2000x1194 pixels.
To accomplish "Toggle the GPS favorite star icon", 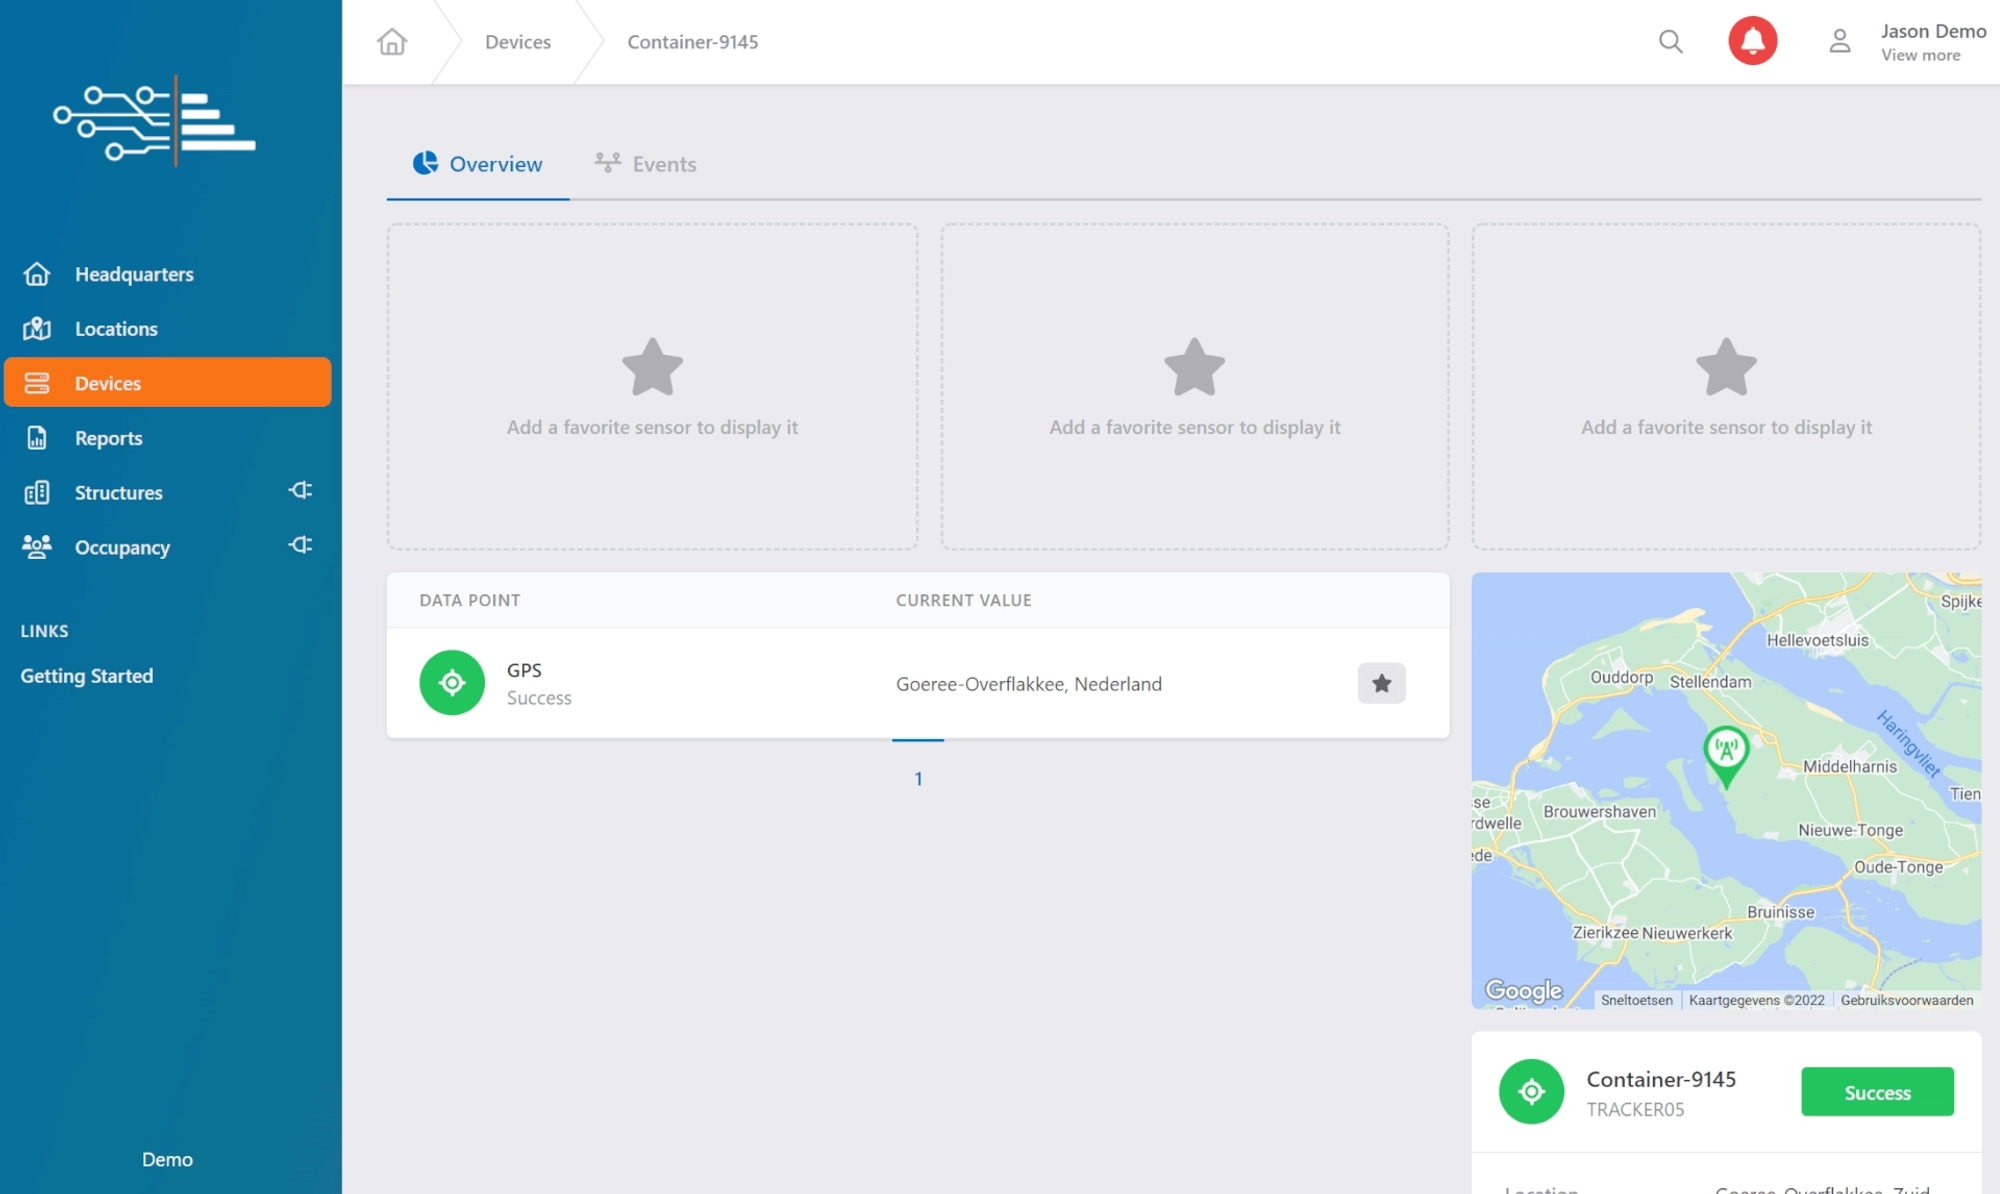I will [1382, 682].
